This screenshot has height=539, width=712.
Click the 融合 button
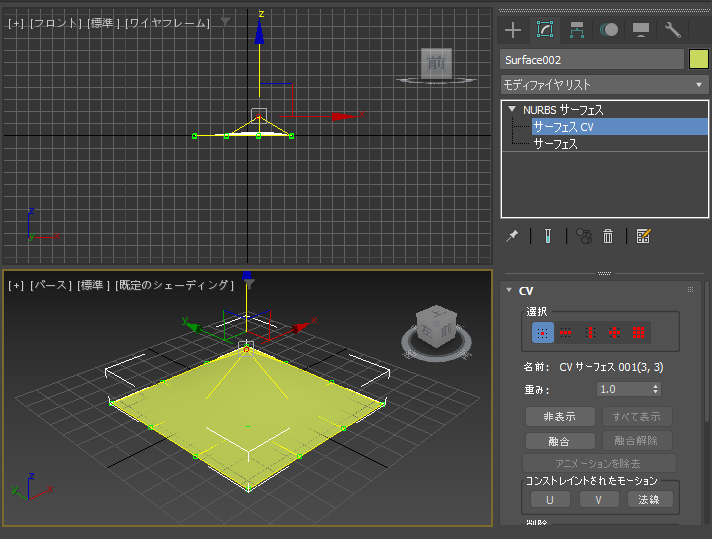pos(560,440)
